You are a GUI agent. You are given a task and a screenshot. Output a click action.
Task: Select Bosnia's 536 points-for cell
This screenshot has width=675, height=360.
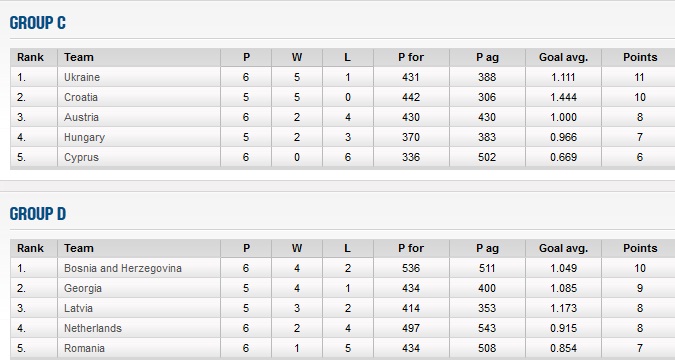pyautogui.click(x=411, y=268)
